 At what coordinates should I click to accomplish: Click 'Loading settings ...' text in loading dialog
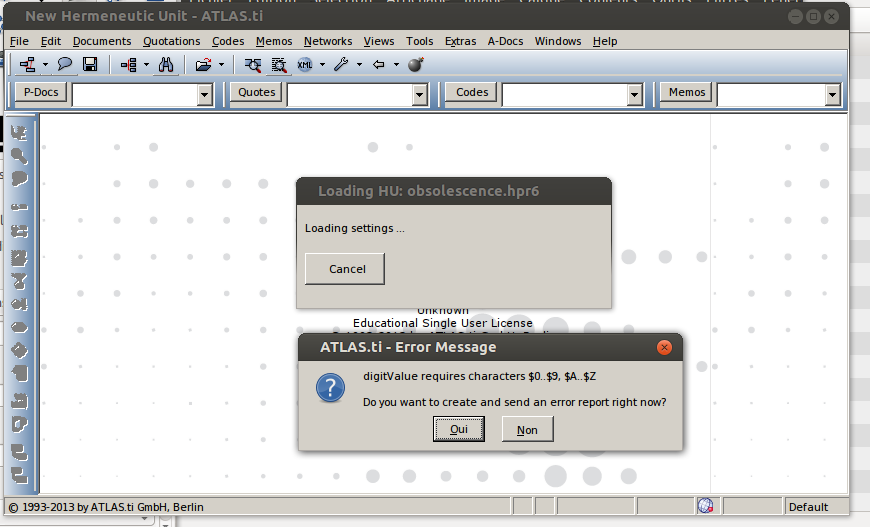coord(355,228)
